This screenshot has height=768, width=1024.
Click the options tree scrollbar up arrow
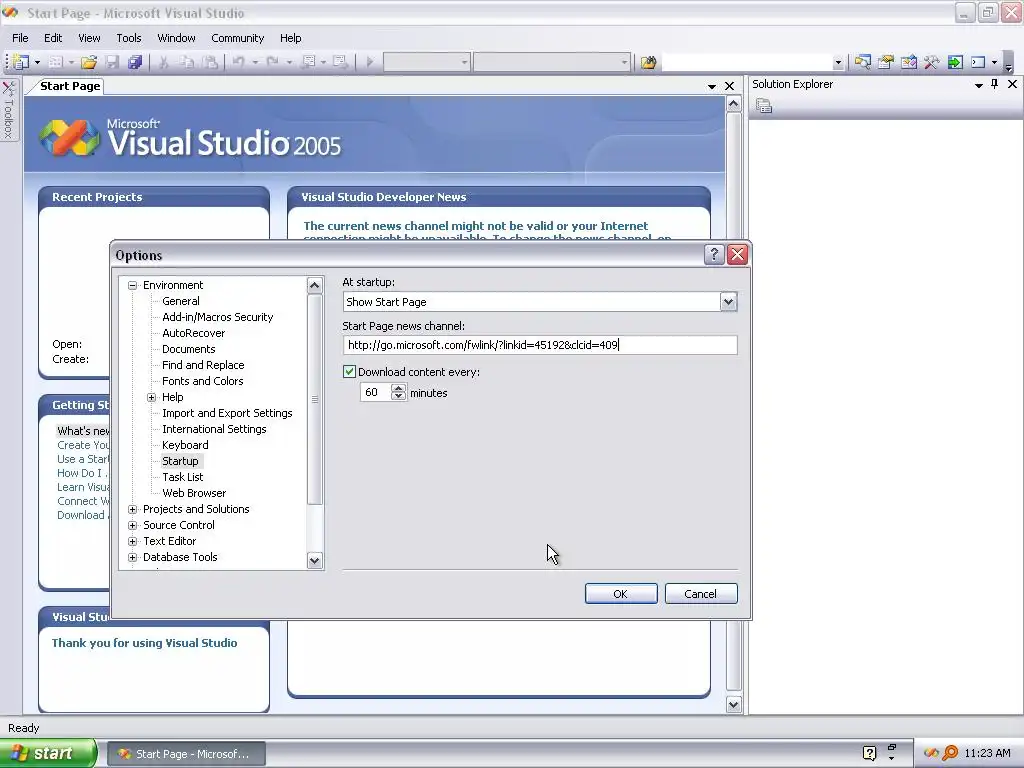(315, 285)
